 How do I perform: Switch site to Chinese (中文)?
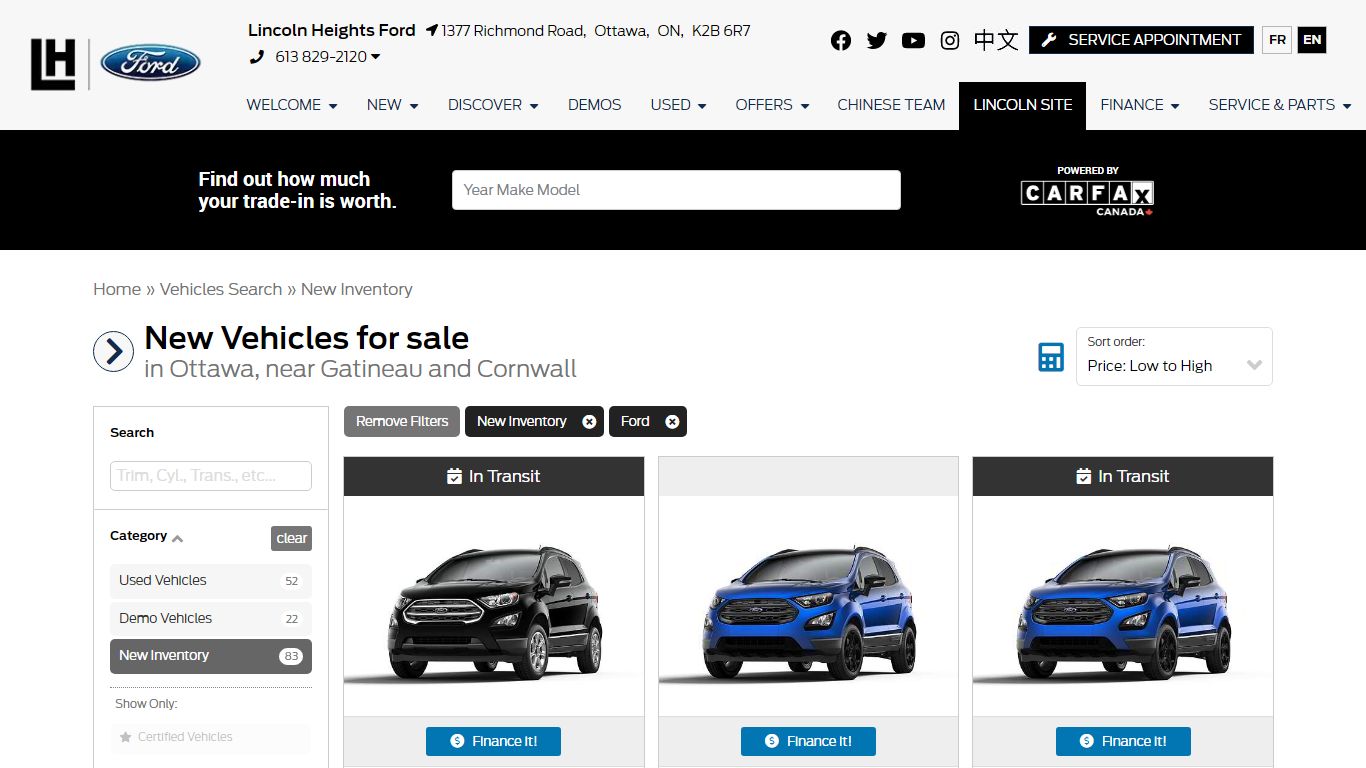[996, 40]
